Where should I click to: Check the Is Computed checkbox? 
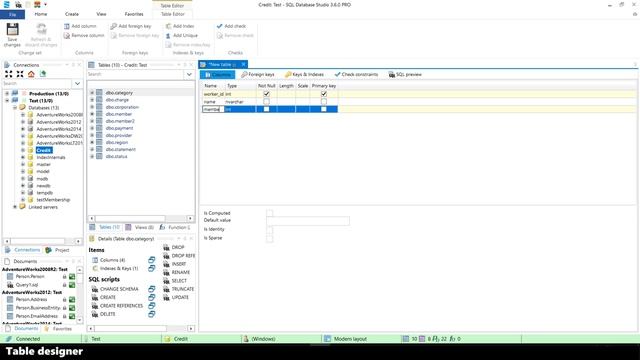(269, 213)
